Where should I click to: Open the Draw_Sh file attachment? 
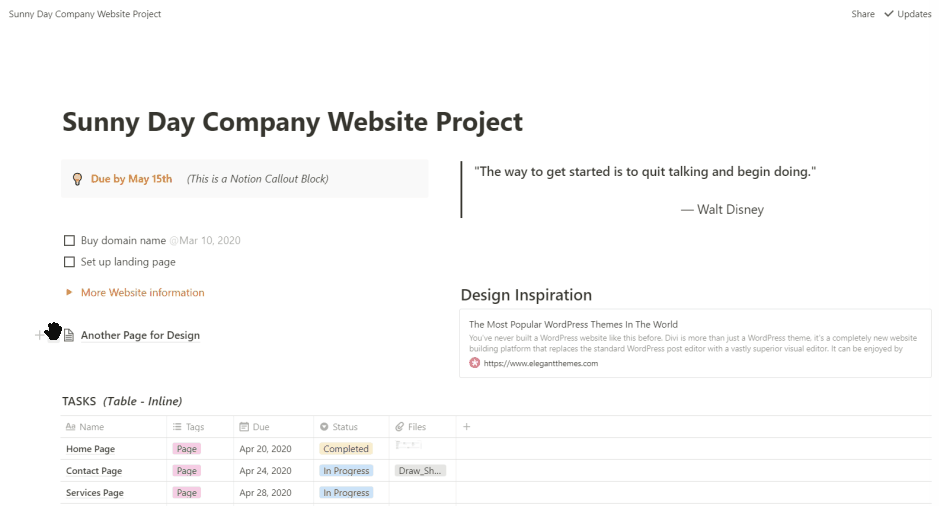click(420, 471)
